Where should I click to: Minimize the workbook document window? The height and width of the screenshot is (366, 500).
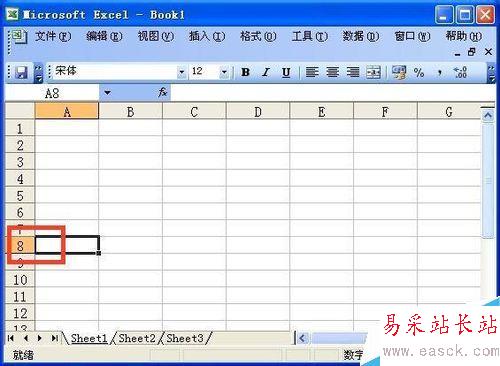coord(458,53)
